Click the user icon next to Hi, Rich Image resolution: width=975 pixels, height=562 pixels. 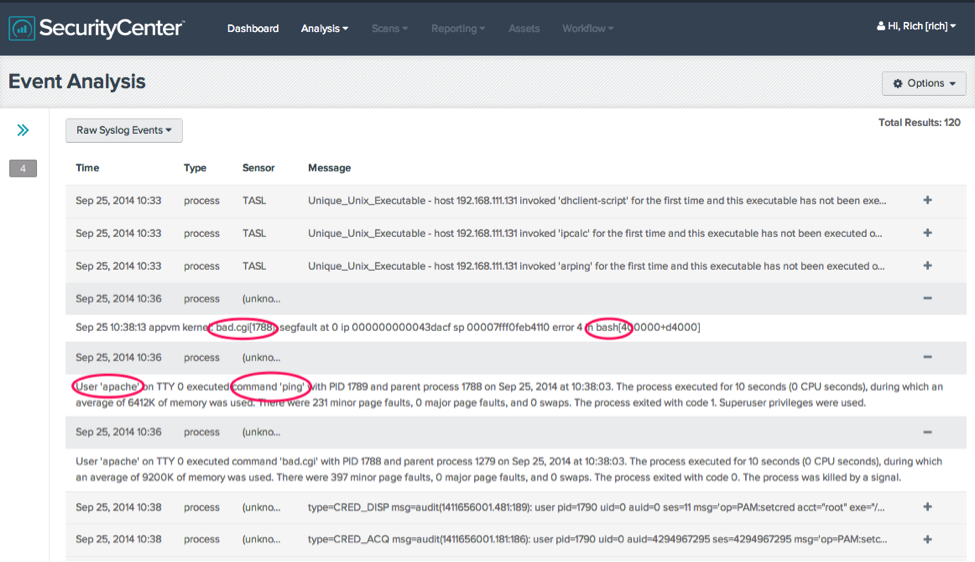point(881,26)
